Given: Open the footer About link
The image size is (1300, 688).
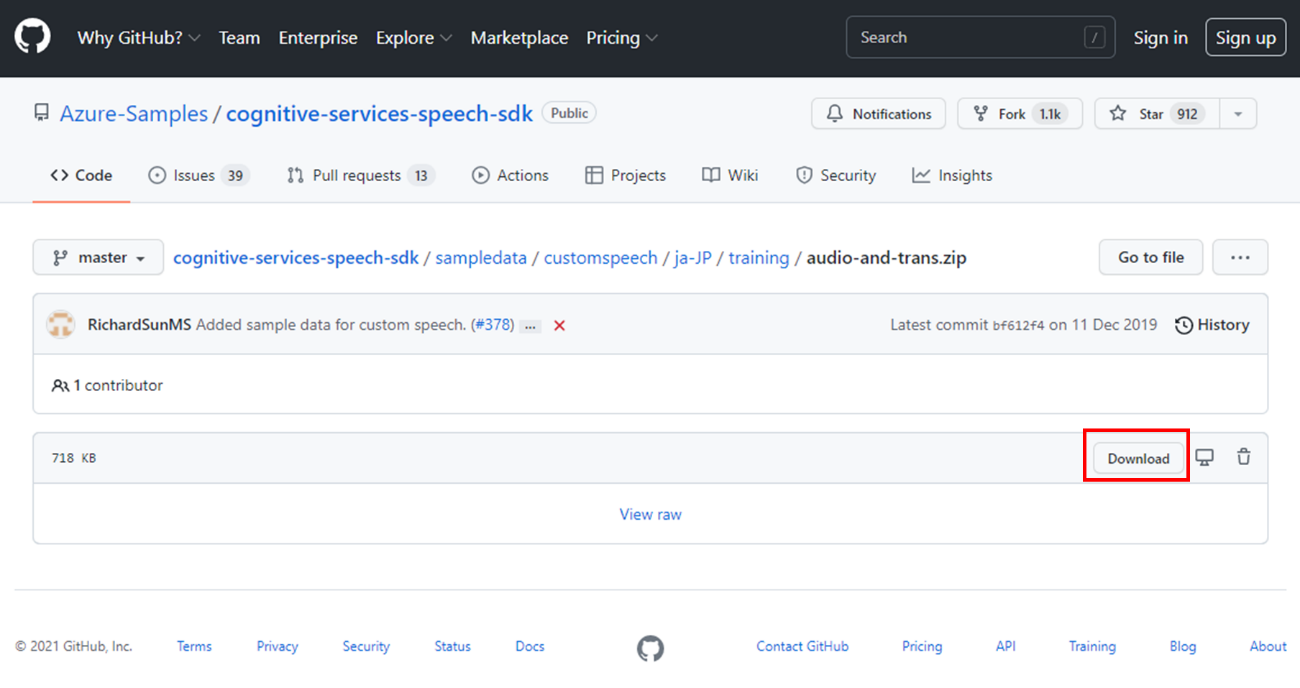Looking at the screenshot, I should tap(1268, 646).
